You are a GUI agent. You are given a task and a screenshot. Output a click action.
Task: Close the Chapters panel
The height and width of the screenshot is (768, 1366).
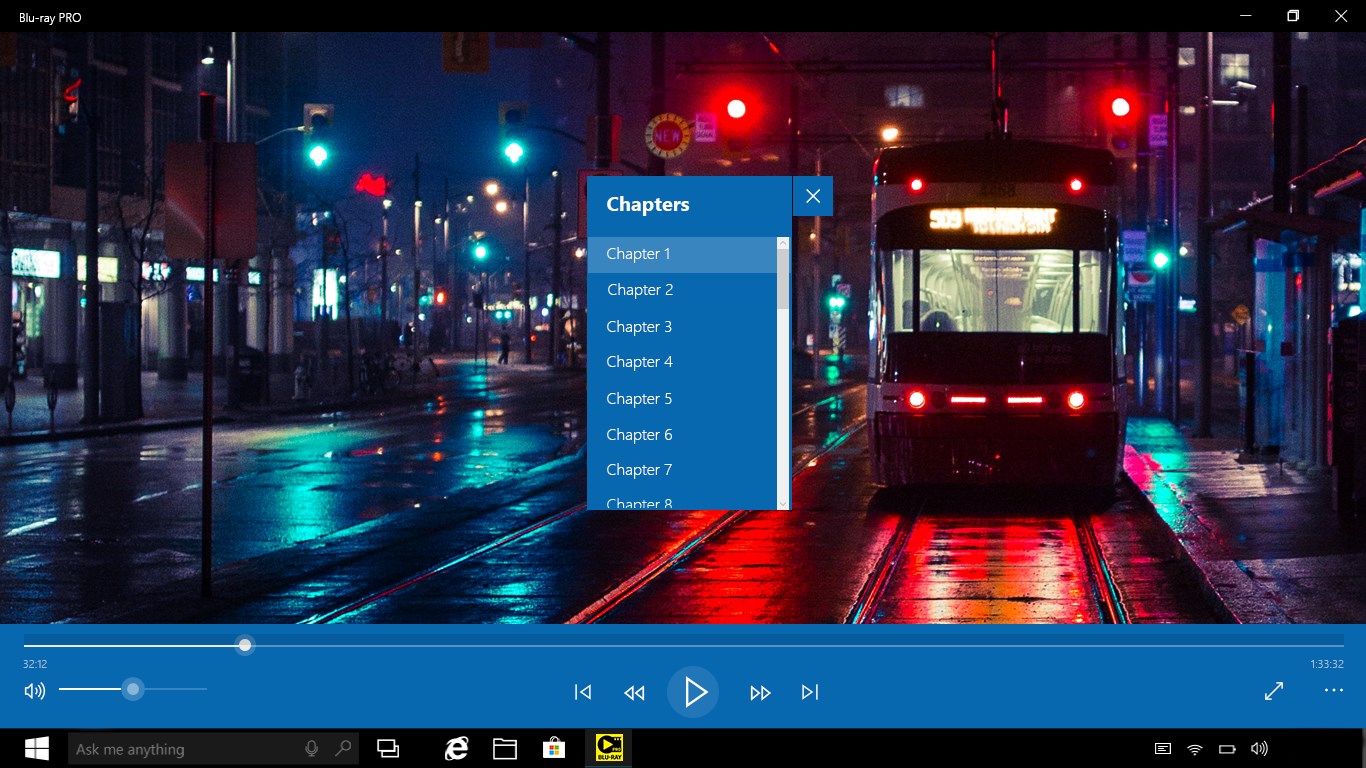point(812,196)
